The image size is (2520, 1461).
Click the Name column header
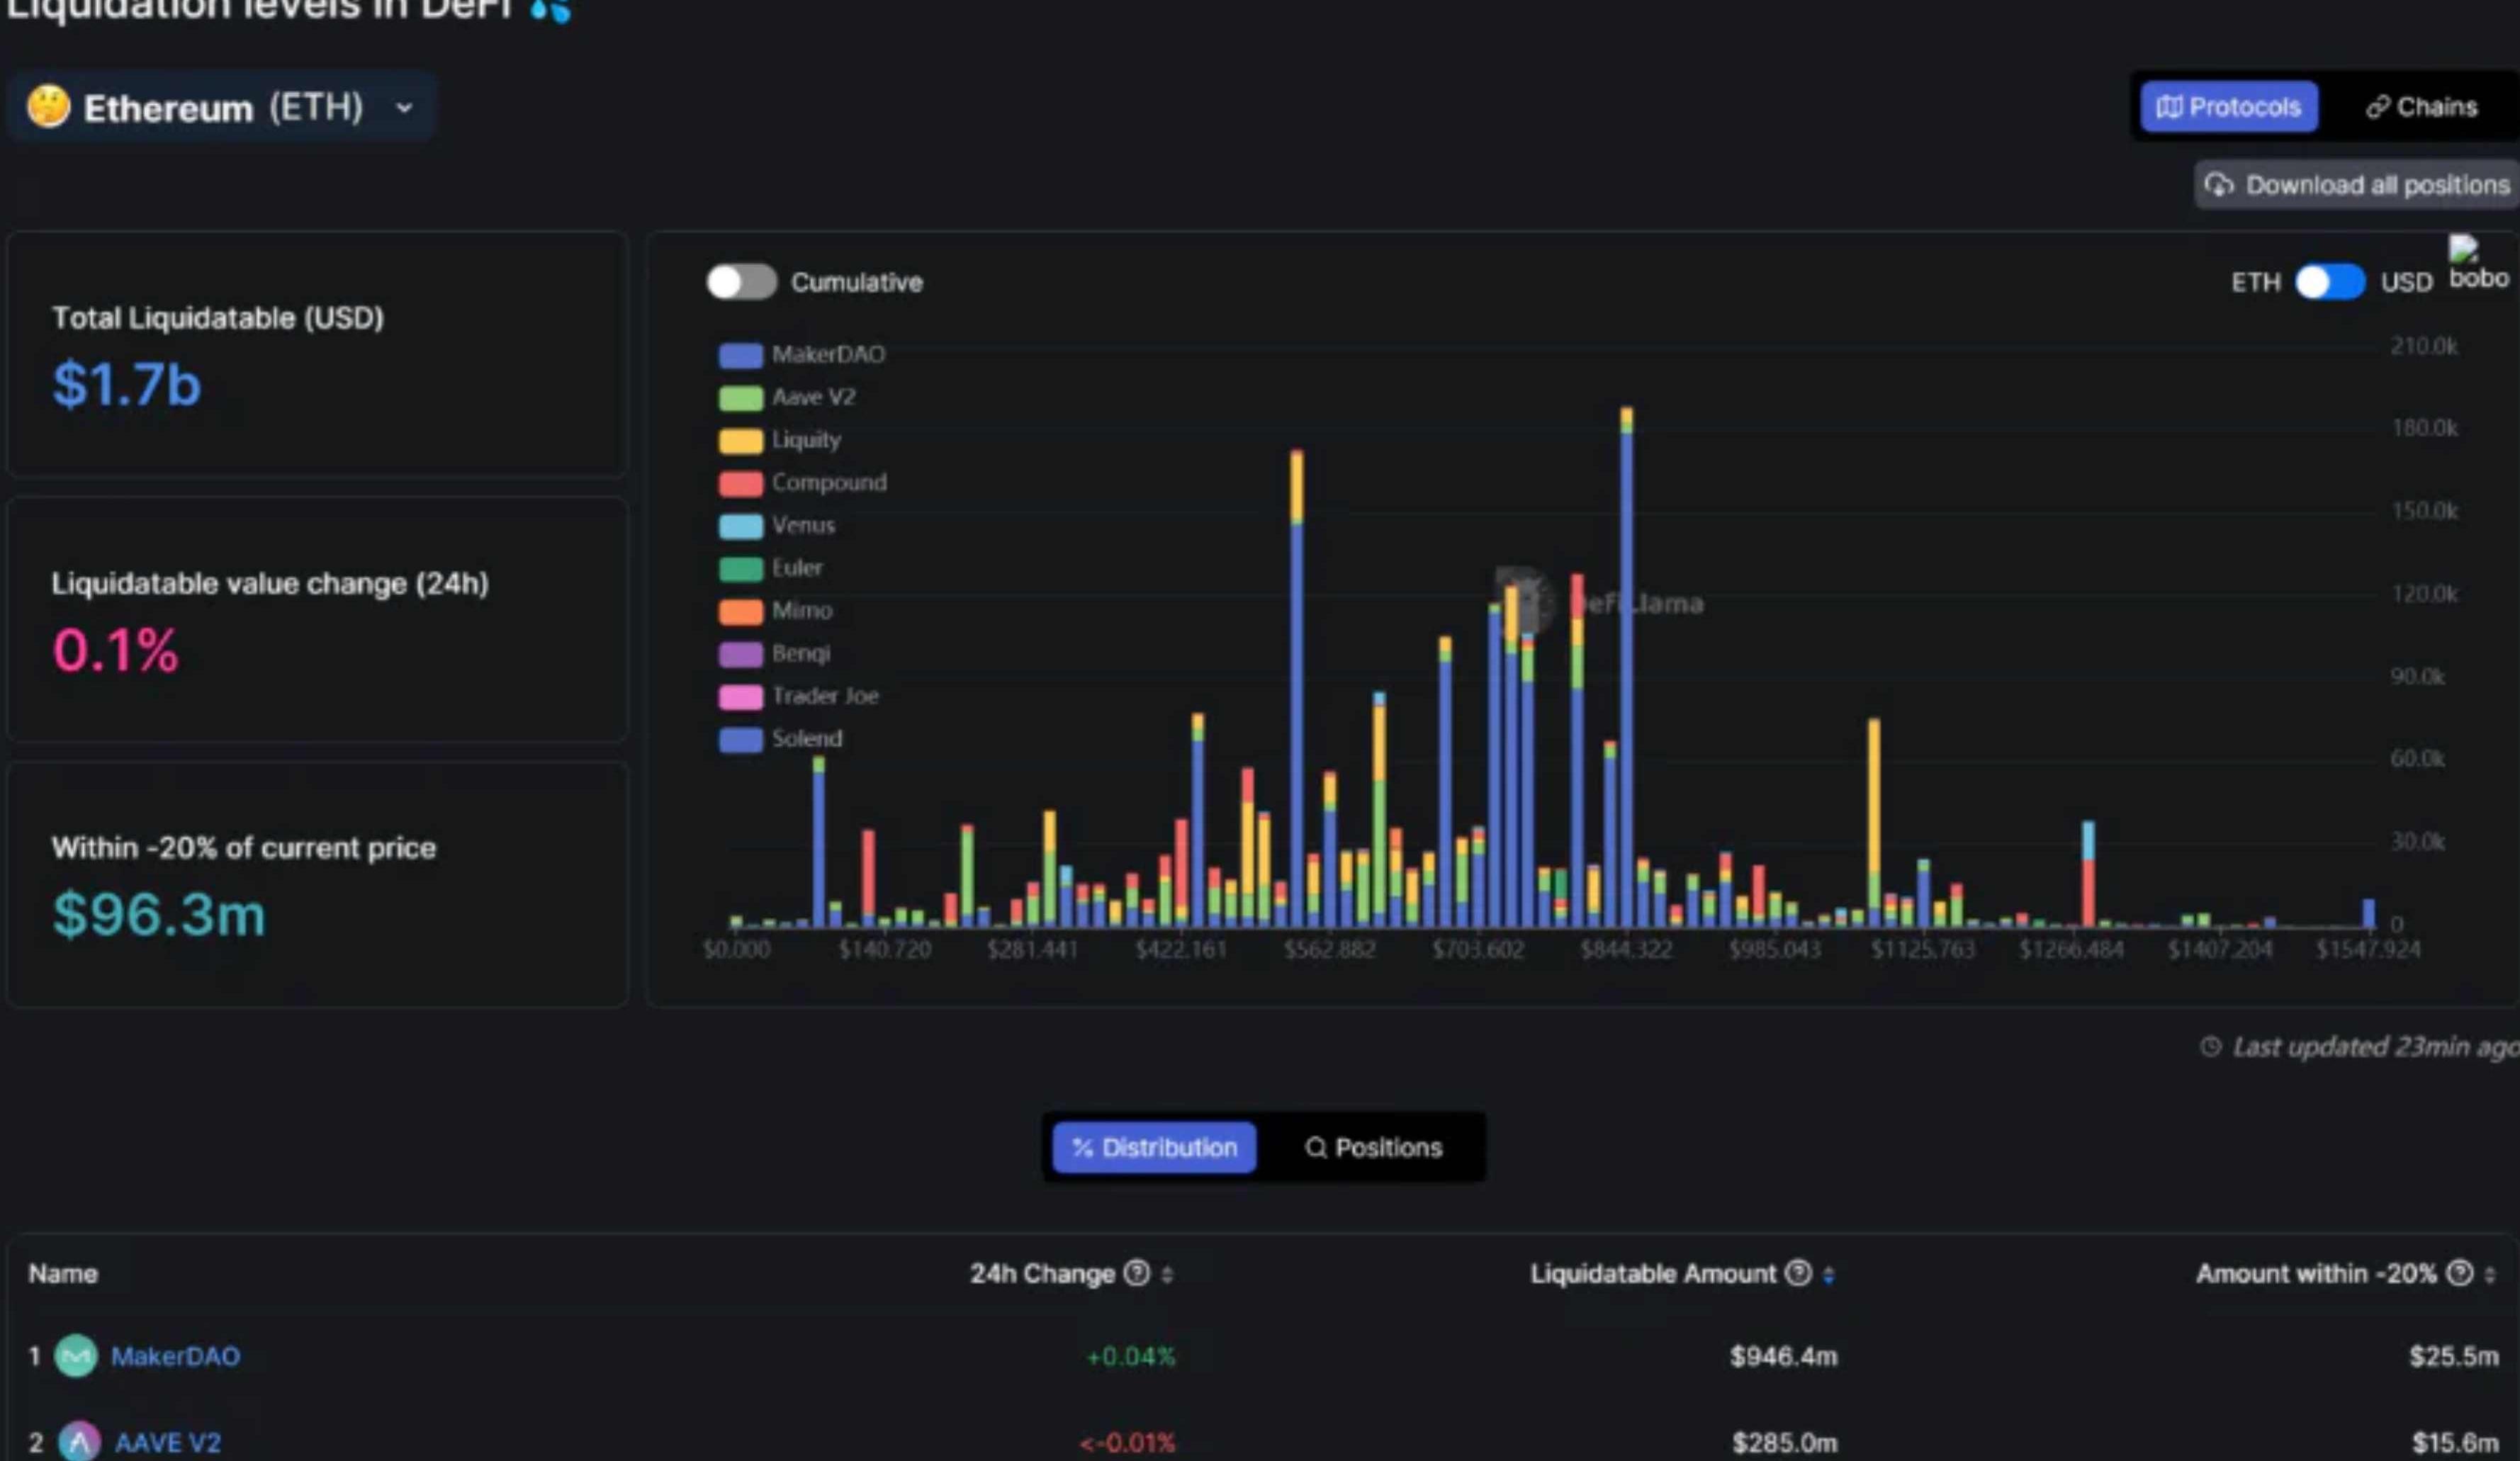63,1273
